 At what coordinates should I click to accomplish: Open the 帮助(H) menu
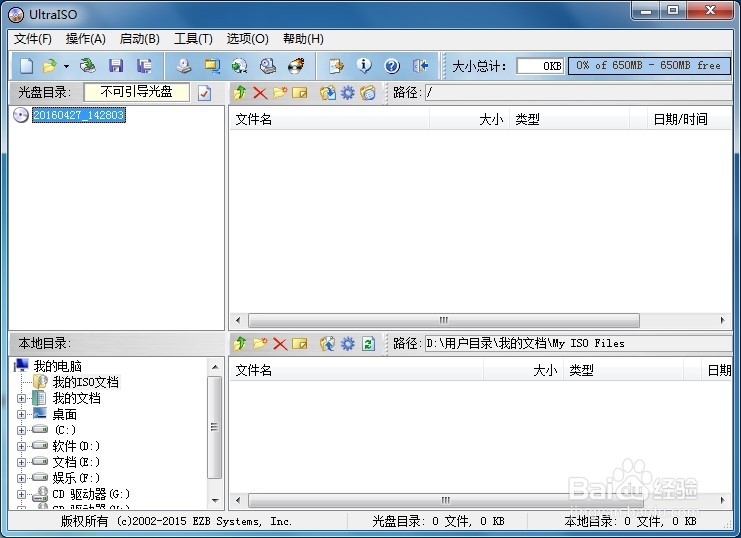coord(303,39)
